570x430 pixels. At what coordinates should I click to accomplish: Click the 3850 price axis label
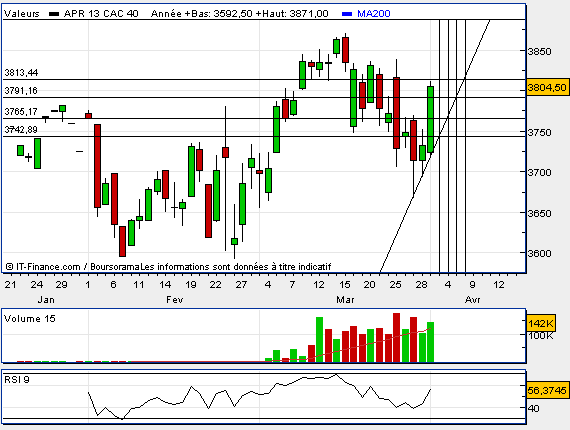coord(539,52)
